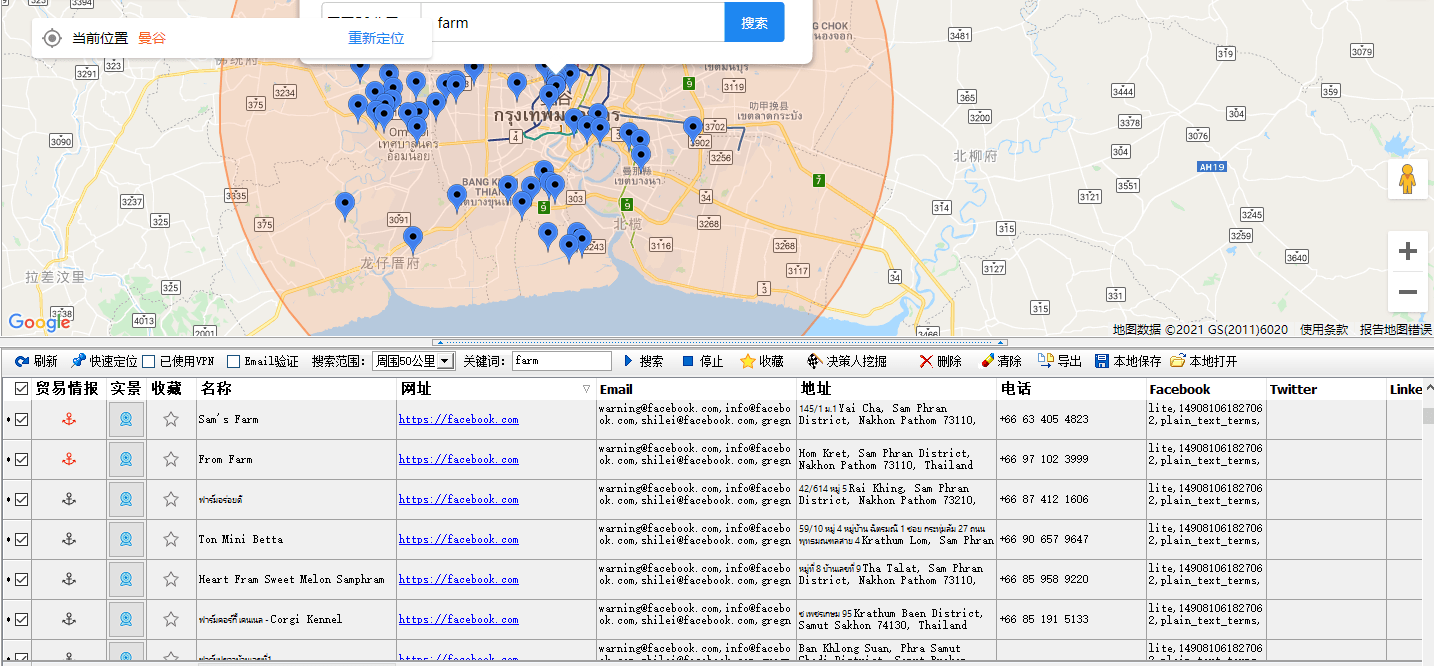This screenshot has width=1434, height=666.
Task: Click the blue 搜索 button on map
Action: coord(754,22)
